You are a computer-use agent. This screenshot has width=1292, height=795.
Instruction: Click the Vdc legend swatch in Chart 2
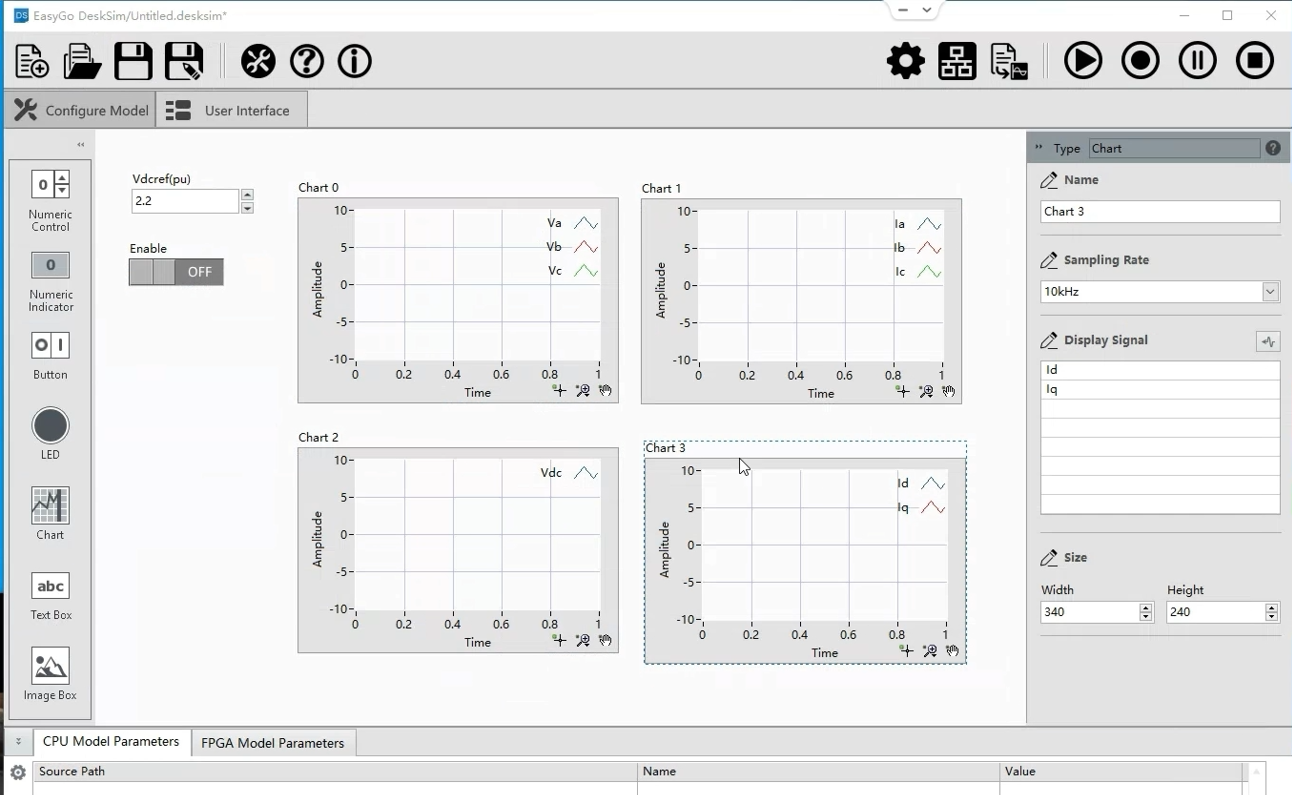586,473
